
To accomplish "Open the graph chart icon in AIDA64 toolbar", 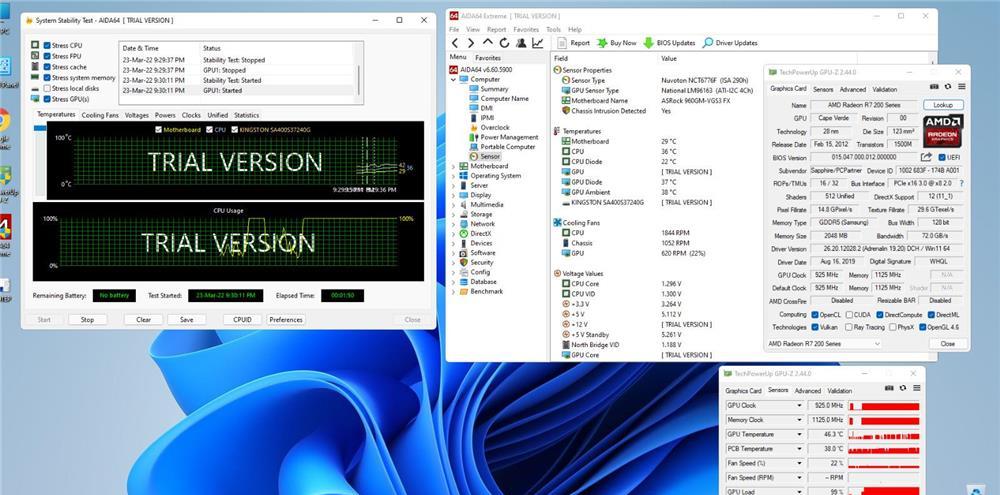I will (x=538, y=43).
